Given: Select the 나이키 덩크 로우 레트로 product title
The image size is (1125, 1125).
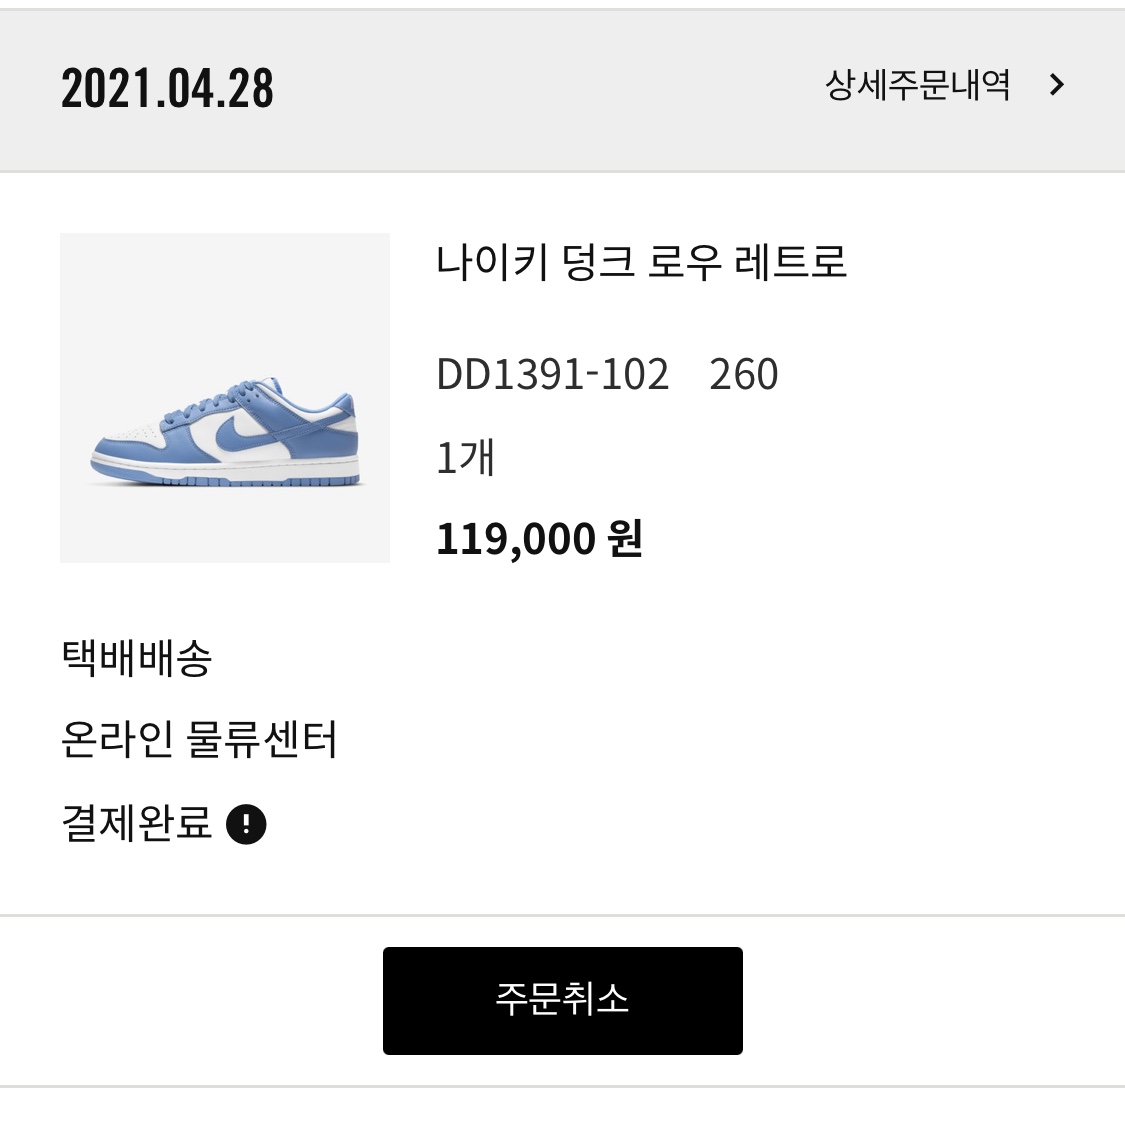Looking at the screenshot, I should pos(641,261).
